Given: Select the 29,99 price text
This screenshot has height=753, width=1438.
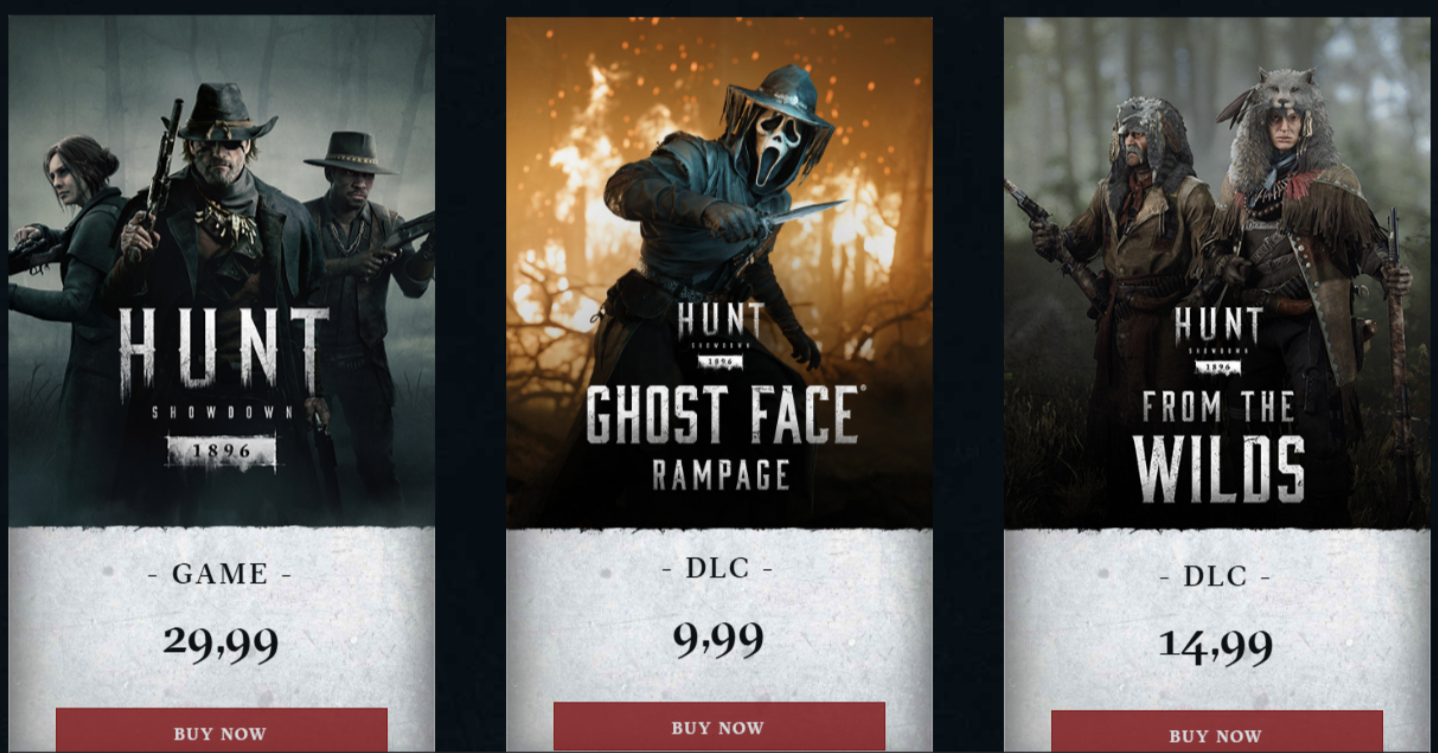Looking at the screenshot, I should (x=221, y=643).
